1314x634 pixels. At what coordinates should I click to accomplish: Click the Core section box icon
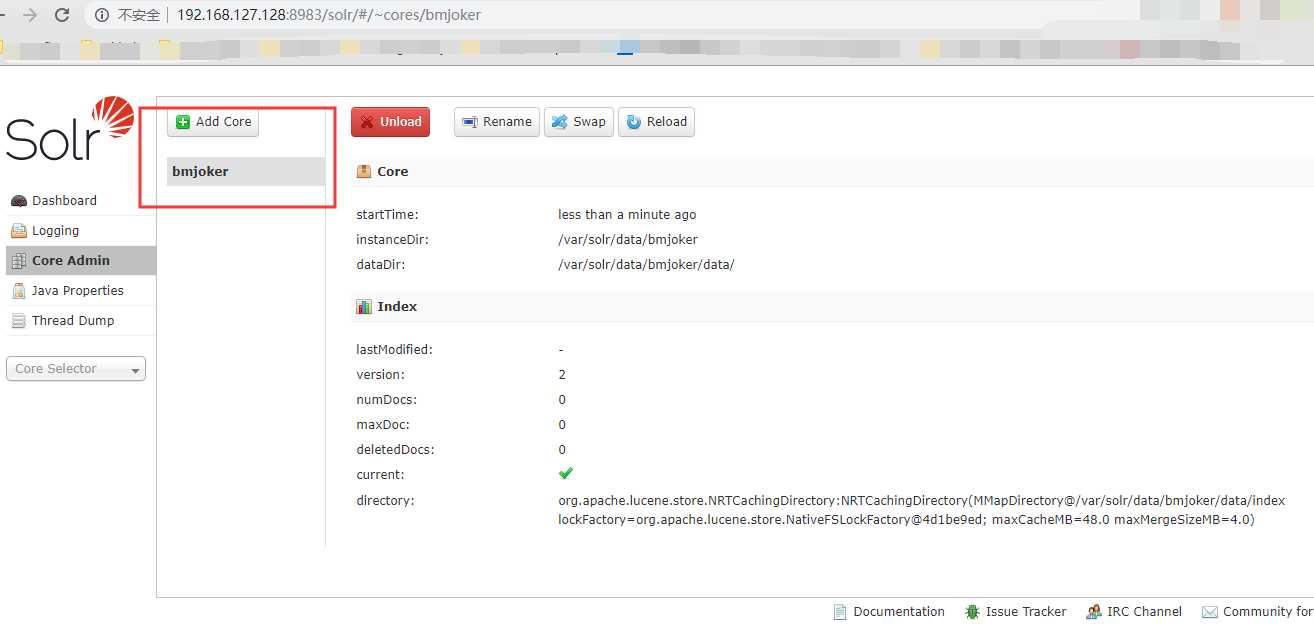click(x=364, y=172)
